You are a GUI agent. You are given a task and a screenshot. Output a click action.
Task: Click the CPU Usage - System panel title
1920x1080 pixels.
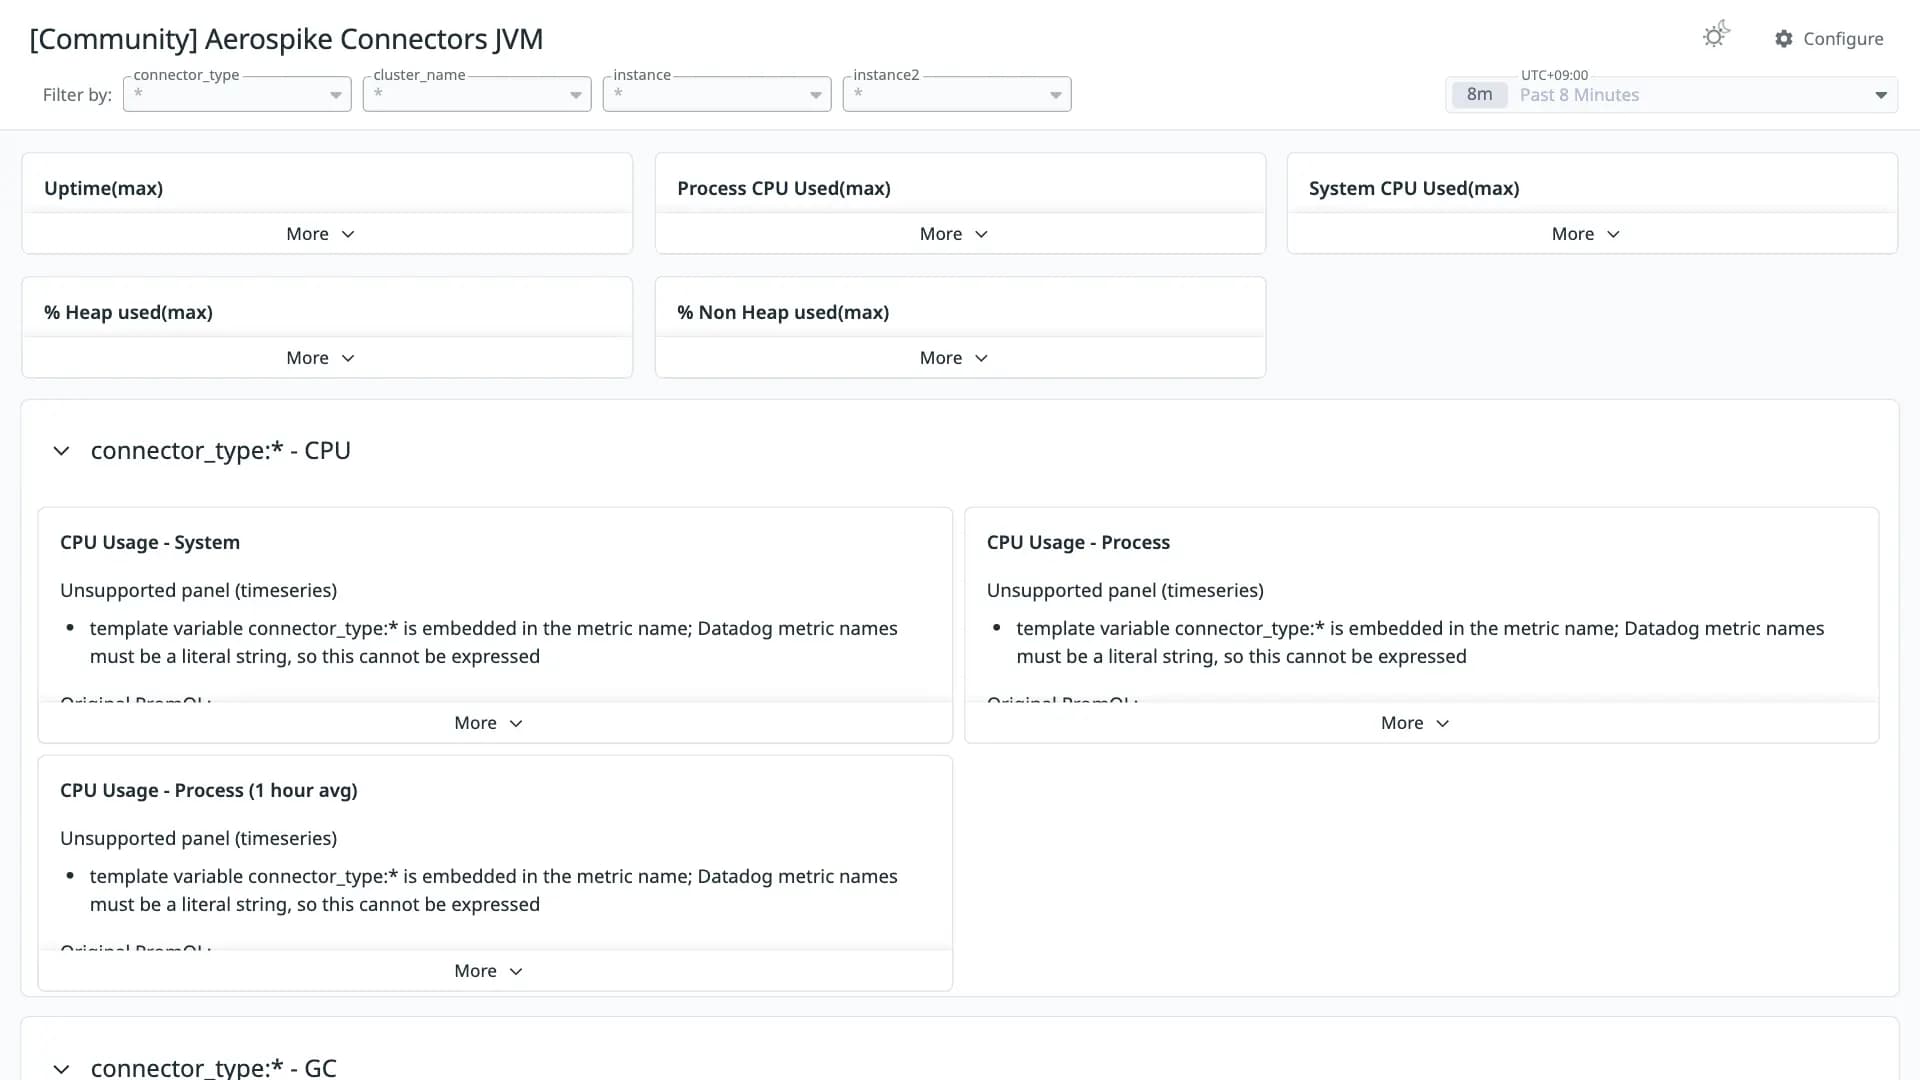pos(150,542)
